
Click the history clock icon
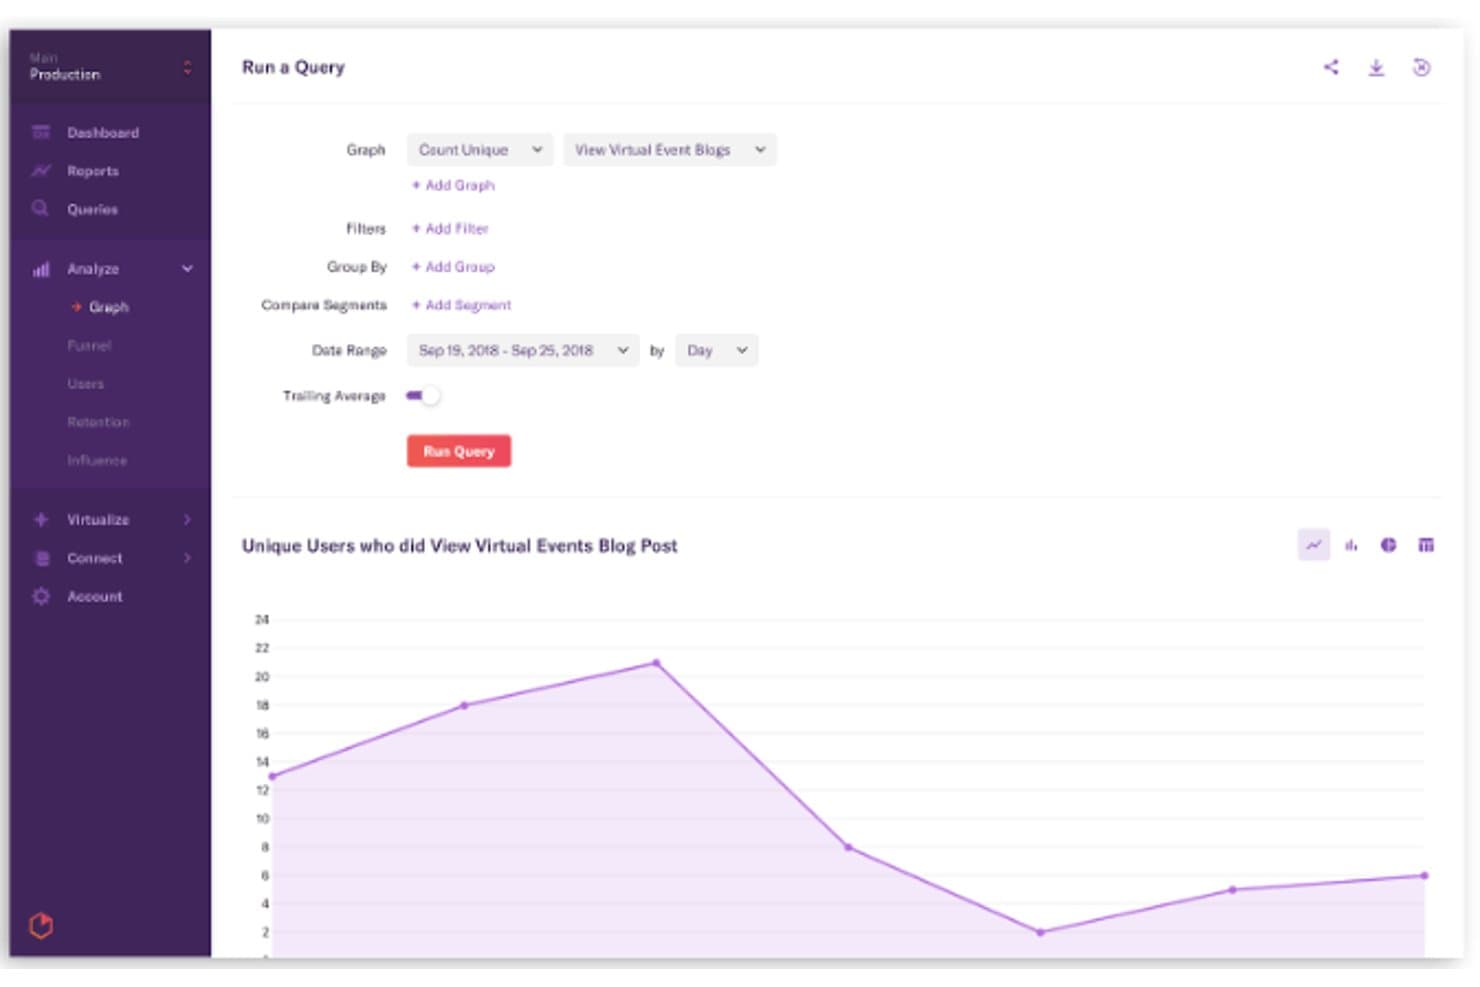coord(1421,67)
